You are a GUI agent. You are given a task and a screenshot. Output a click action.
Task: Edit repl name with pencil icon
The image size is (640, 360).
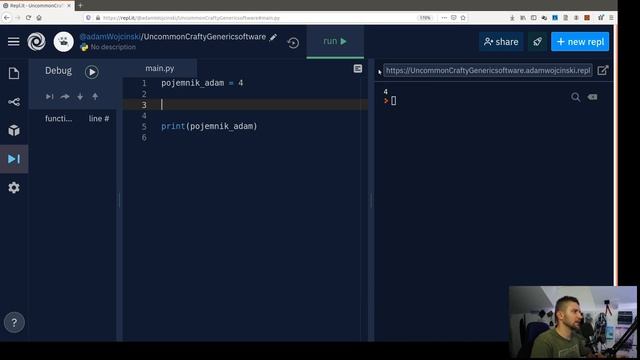[273, 37]
